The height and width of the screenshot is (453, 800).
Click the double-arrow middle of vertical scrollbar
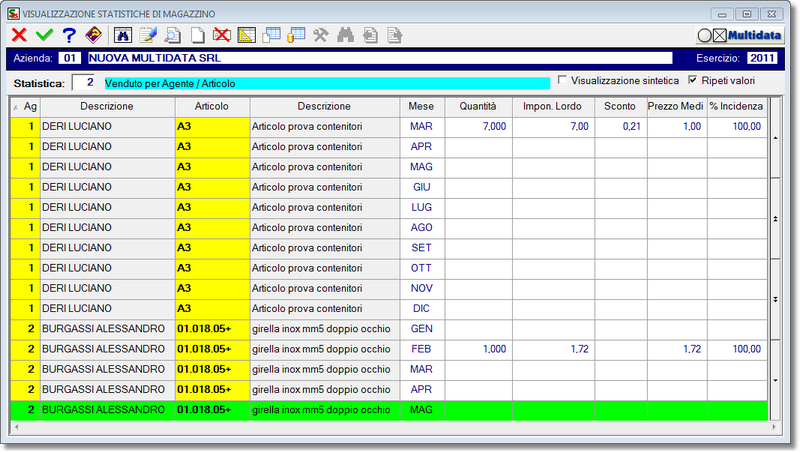(775, 219)
